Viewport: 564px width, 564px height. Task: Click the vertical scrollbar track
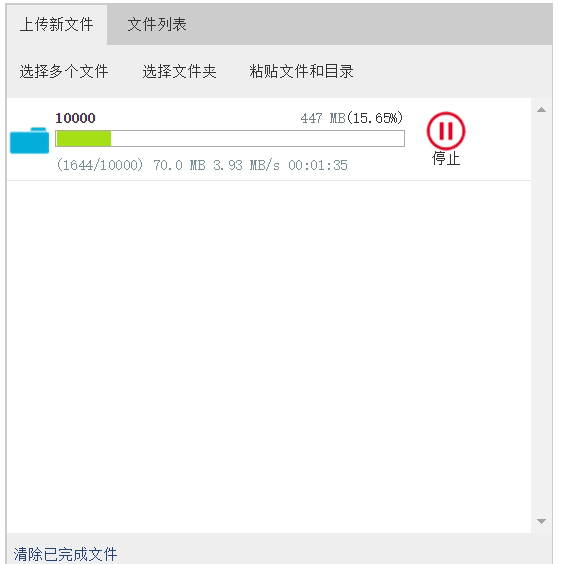[x=541, y=315]
